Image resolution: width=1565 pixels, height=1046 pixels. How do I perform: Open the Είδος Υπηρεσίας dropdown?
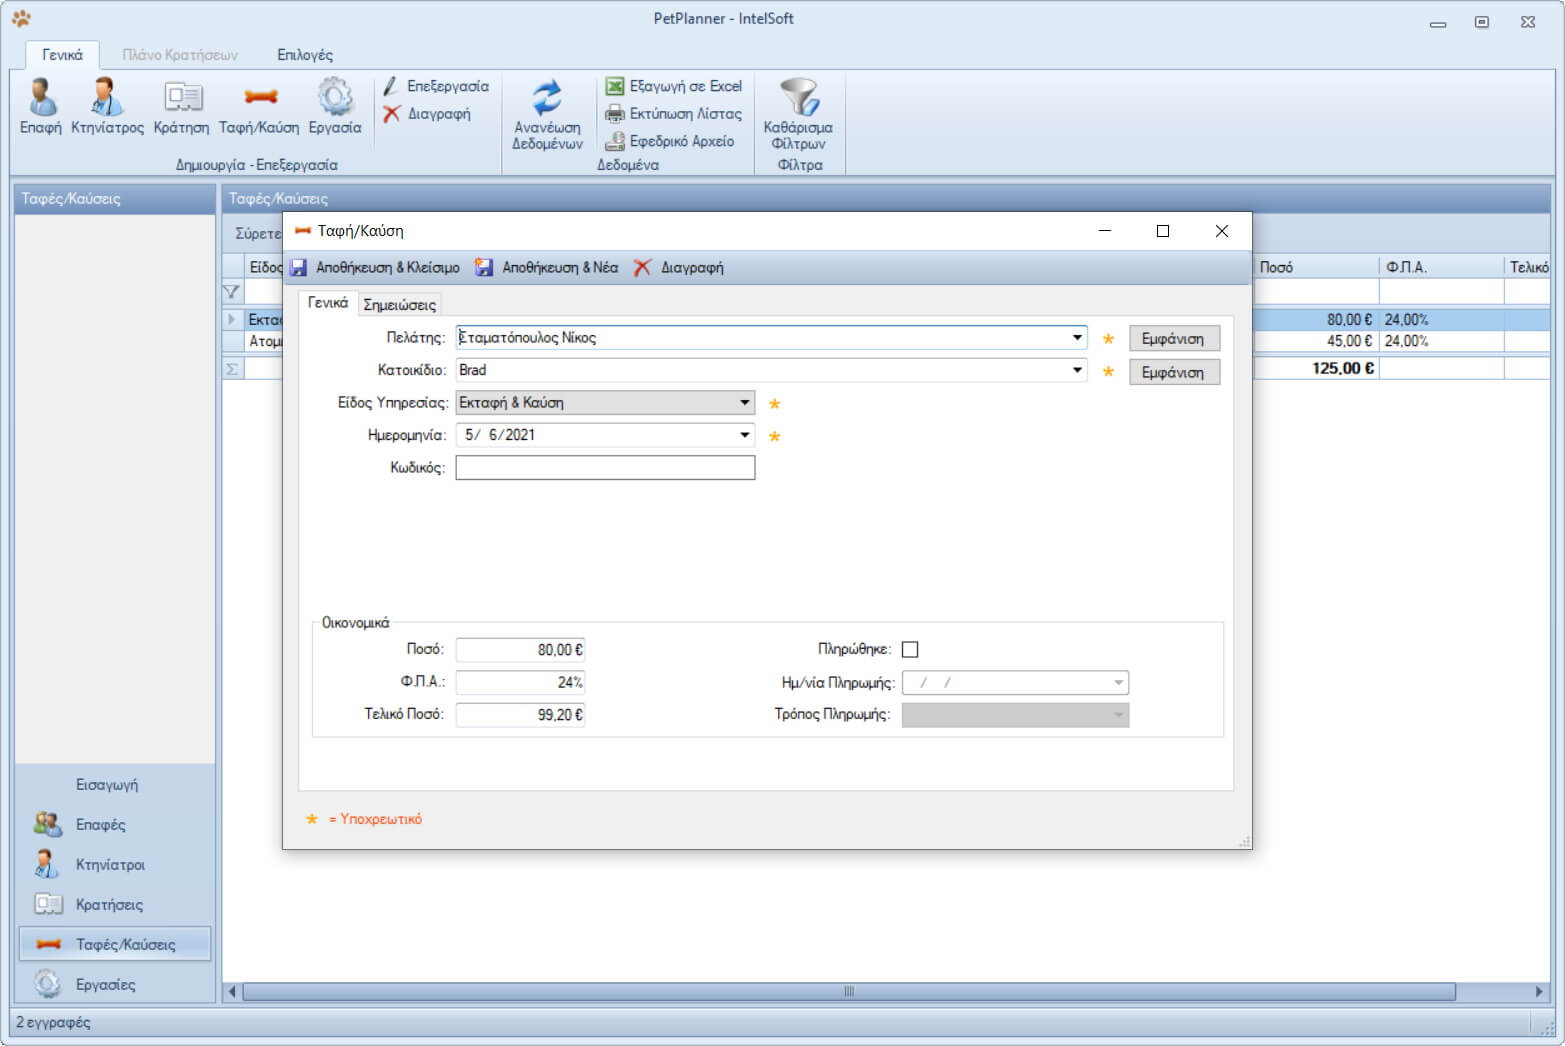(x=744, y=403)
